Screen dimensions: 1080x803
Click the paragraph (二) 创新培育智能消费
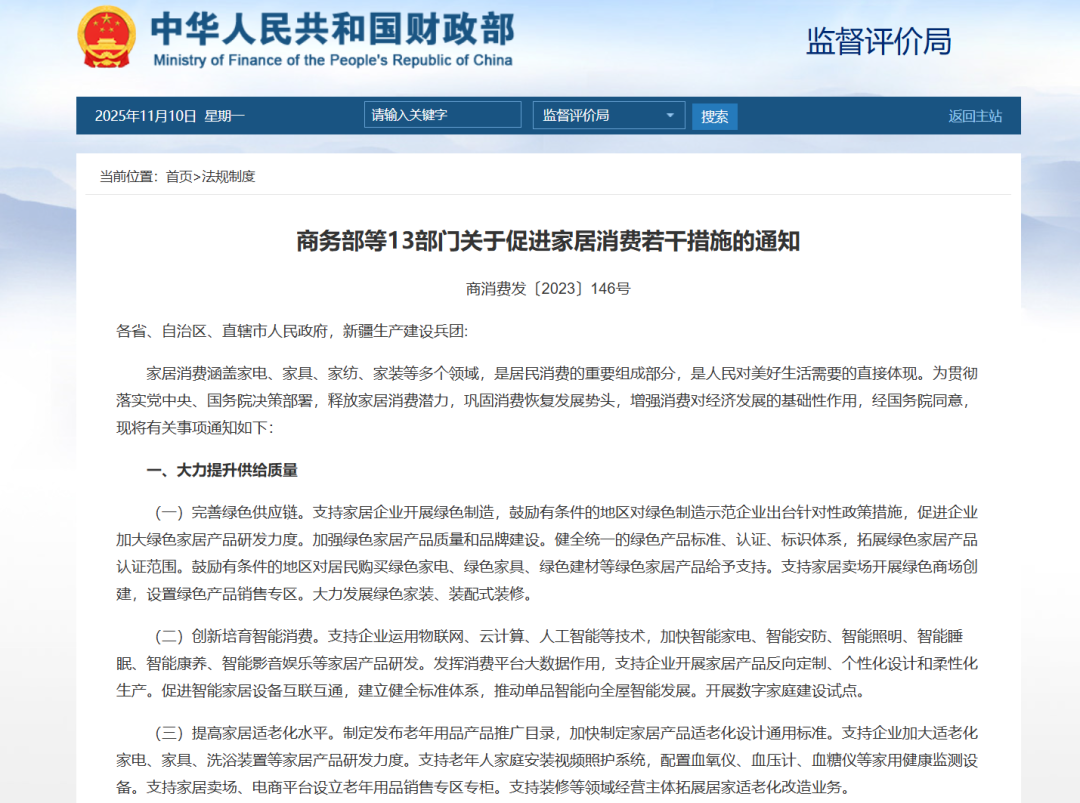click(x=548, y=663)
